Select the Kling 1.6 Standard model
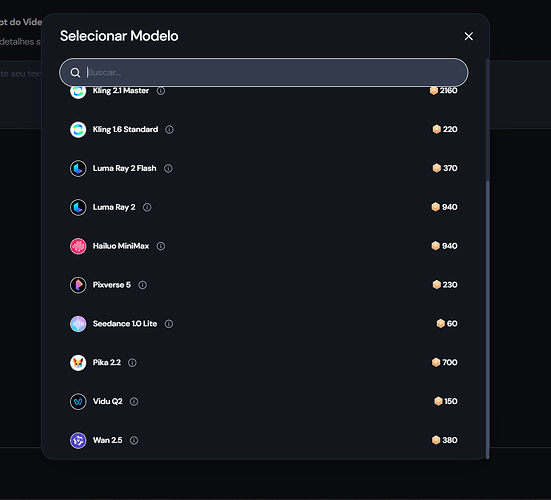The image size is (551, 500). (x=264, y=130)
